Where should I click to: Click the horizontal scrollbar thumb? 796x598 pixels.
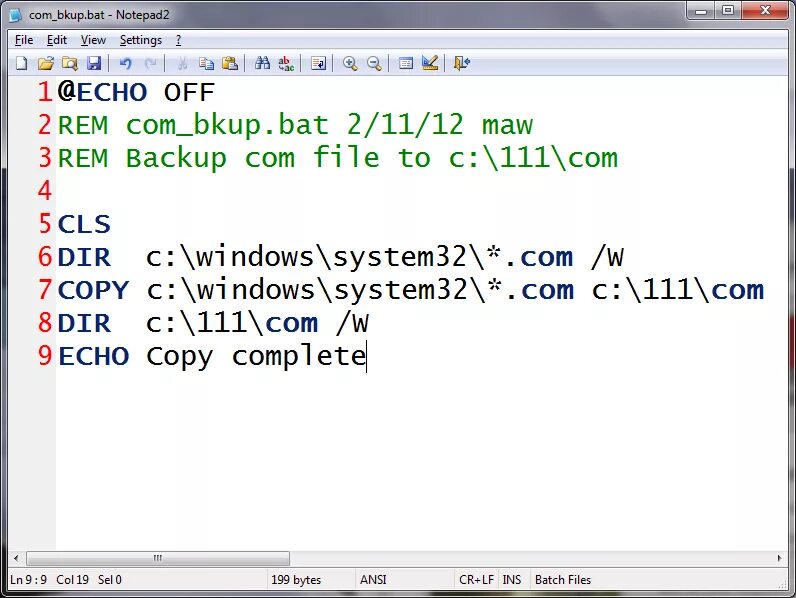click(x=158, y=558)
